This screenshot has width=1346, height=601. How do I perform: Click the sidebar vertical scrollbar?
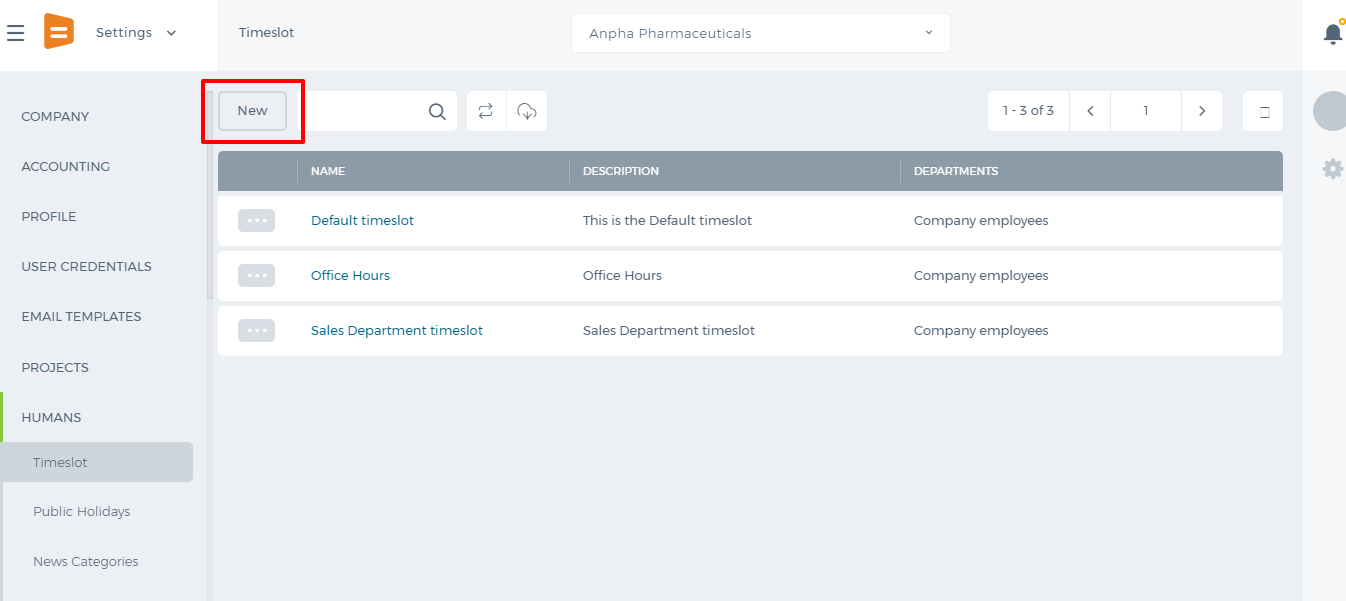(x=210, y=195)
